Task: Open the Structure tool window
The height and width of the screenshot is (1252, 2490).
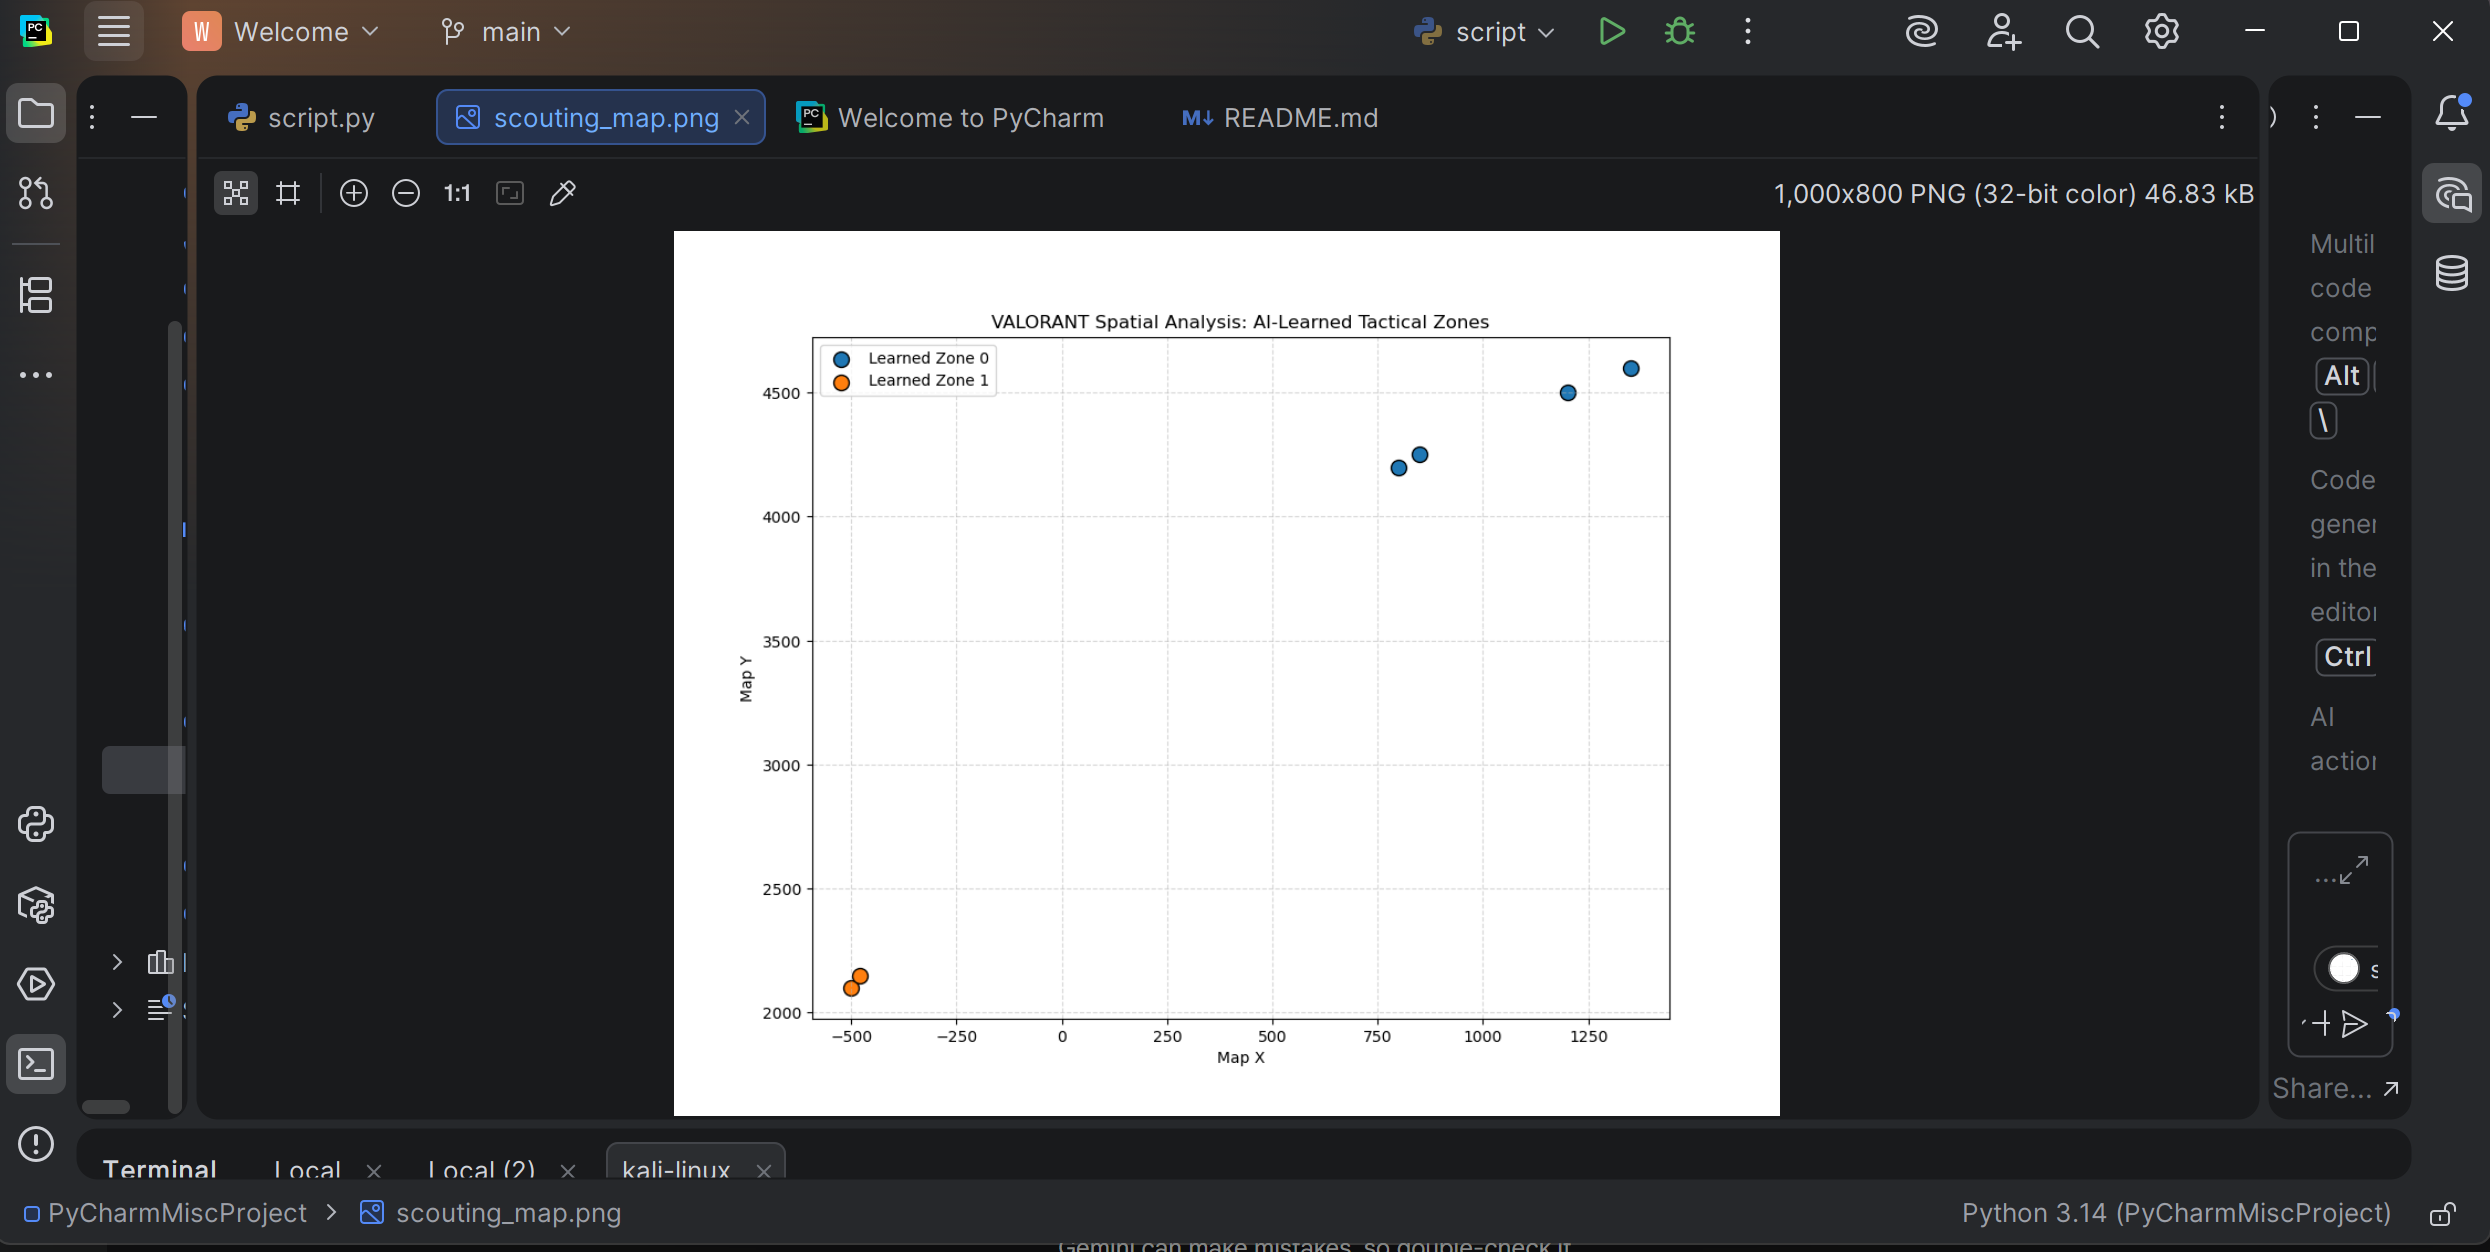Action: (x=36, y=295)
